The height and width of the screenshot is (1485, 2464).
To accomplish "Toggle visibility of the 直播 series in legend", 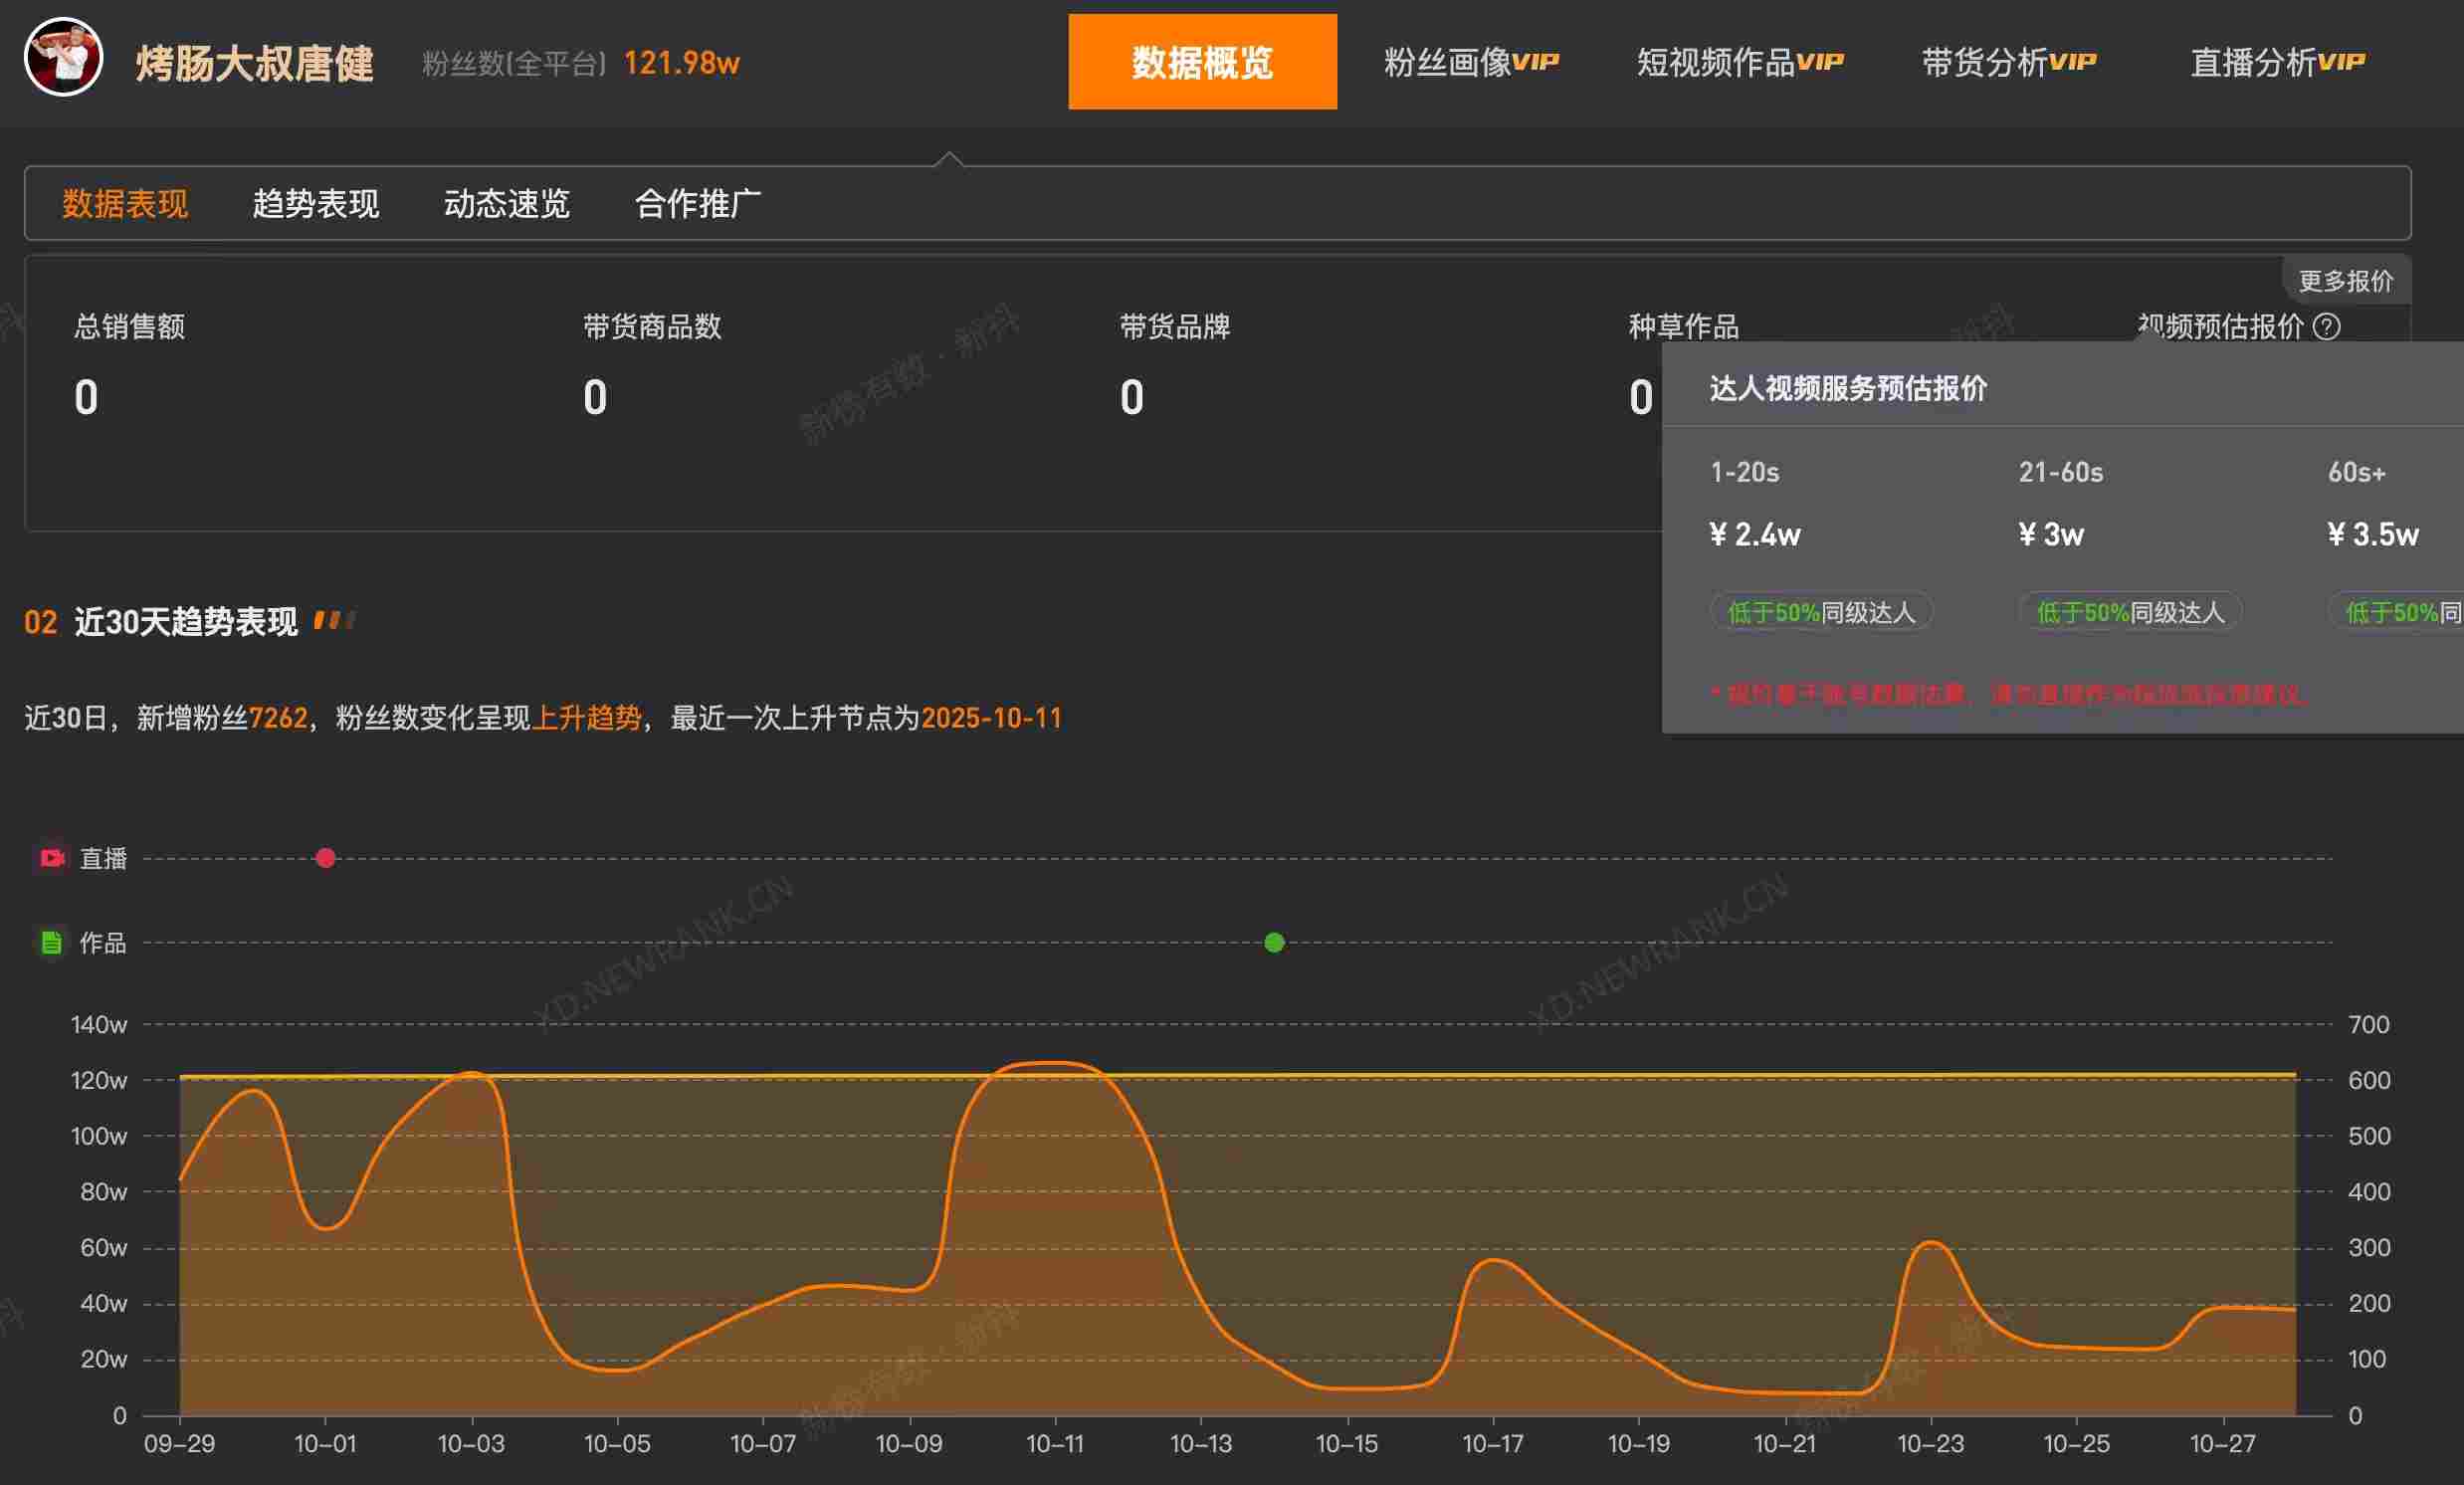I will 103,859.
